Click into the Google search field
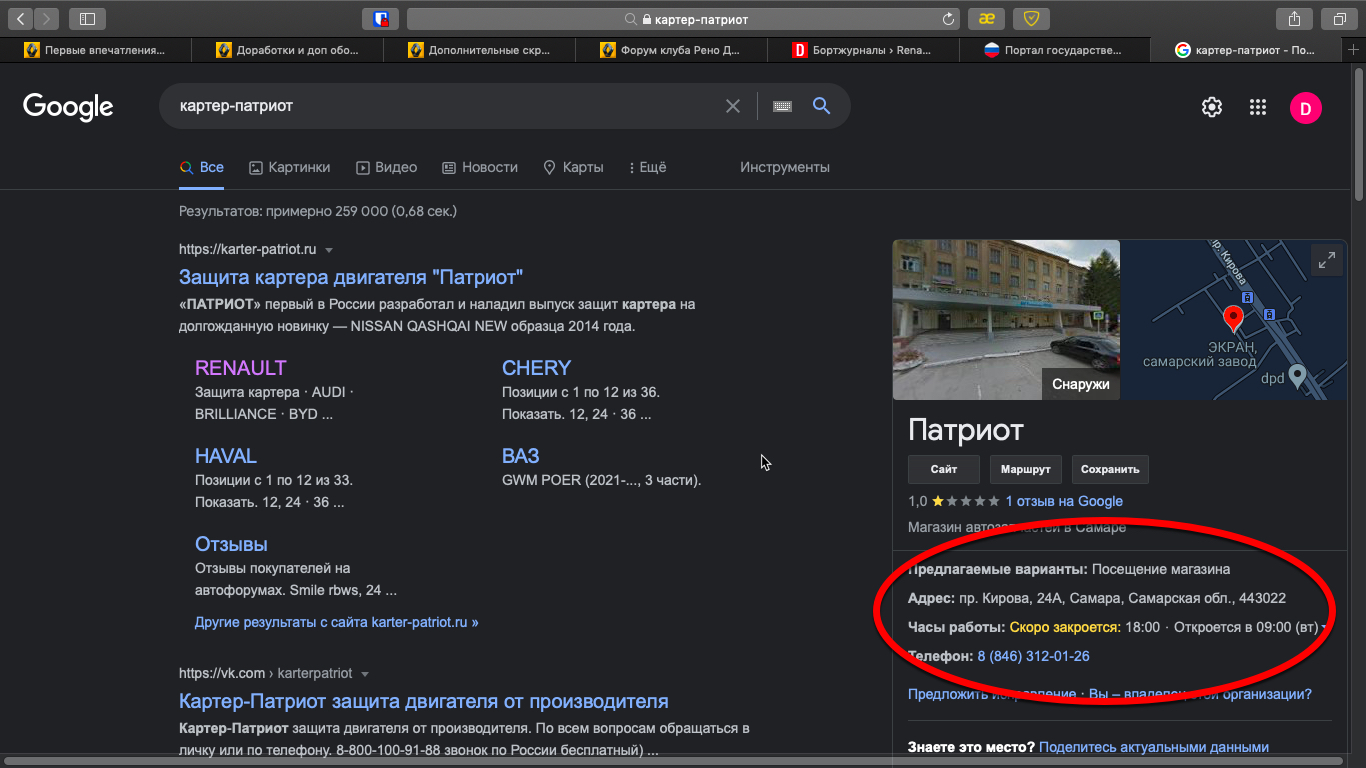 446,106
